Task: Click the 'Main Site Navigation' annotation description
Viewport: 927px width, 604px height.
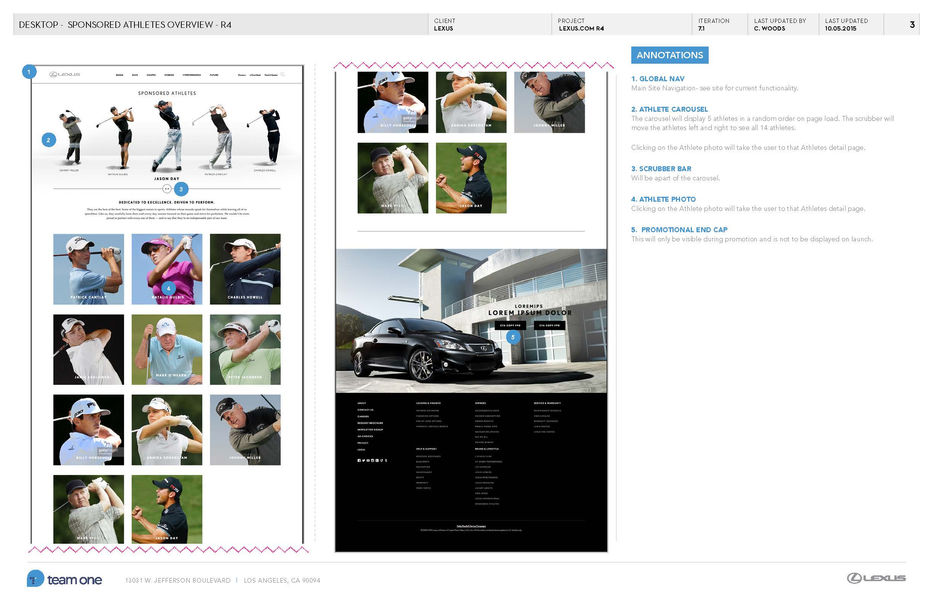Action: tap(715, 88)
